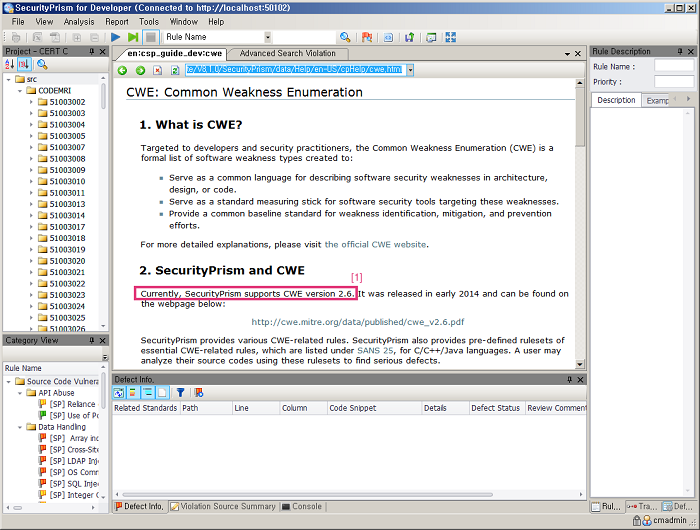Click the four-arrow fullscreen toolbar icon
Viewport: 700px width, 530px height.
(x=450, y=37)
